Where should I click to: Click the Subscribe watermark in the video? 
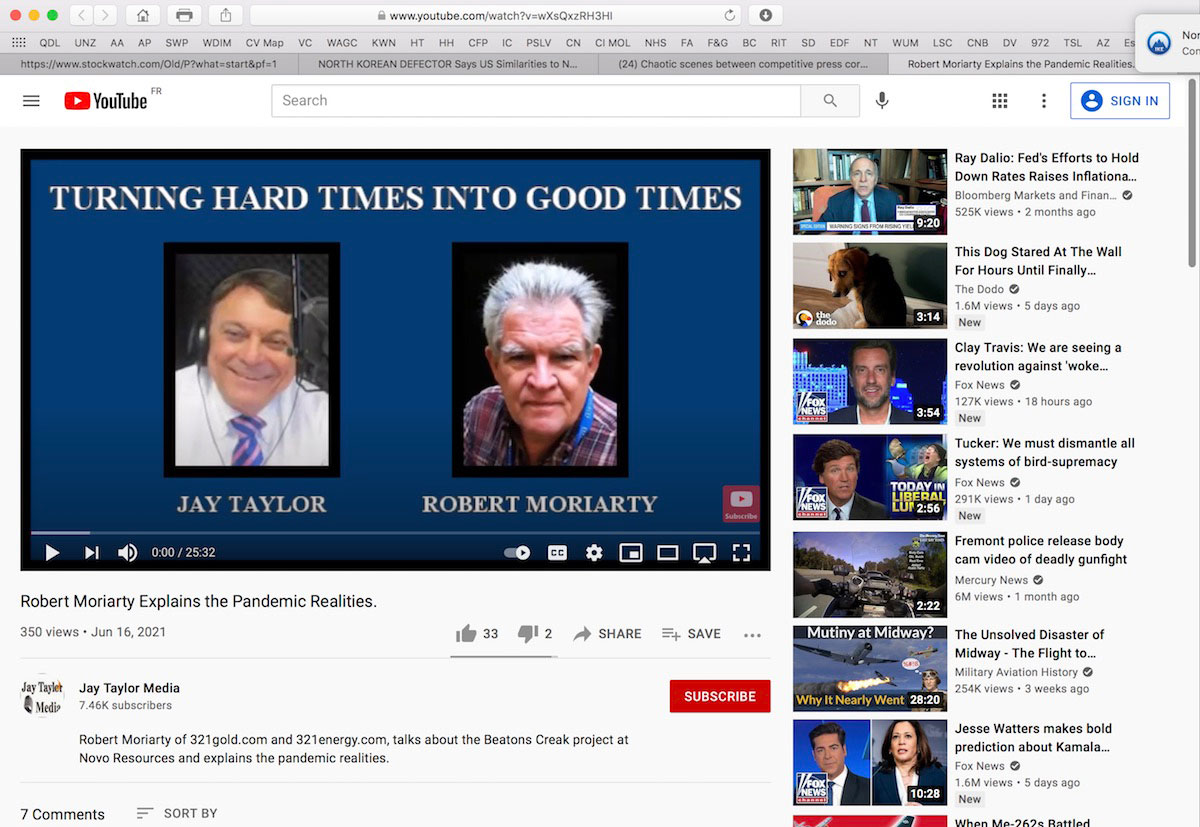tap(741, 503)
